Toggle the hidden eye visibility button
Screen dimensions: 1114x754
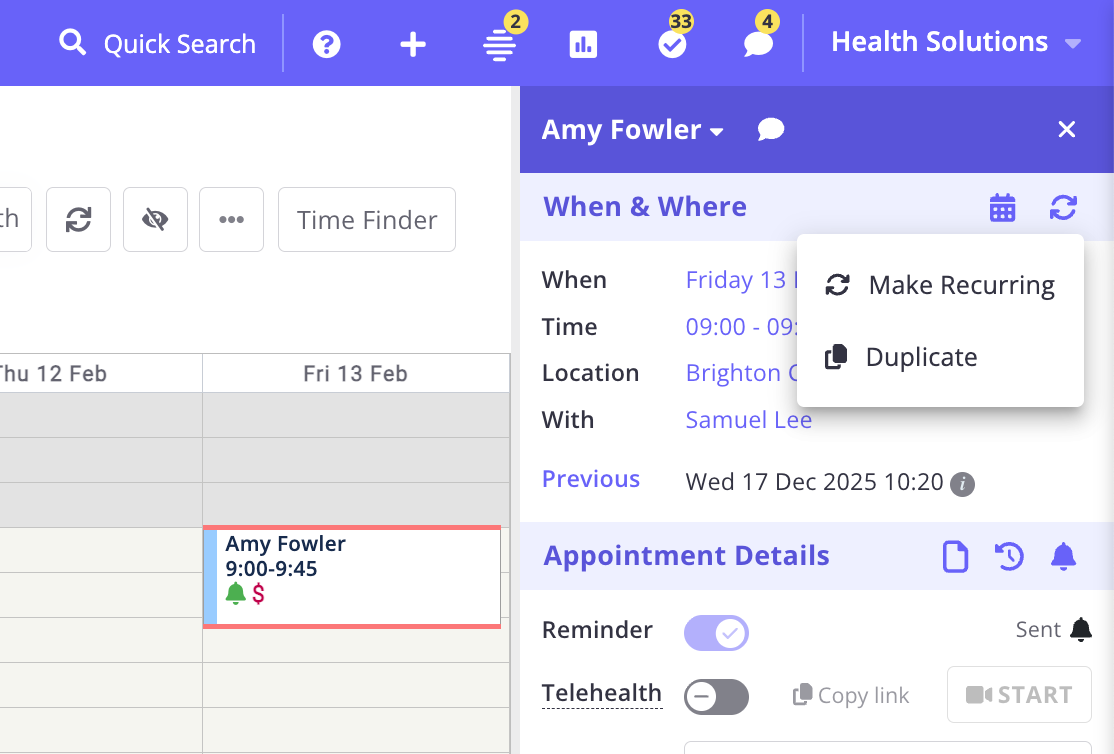[x=155, y=220]
